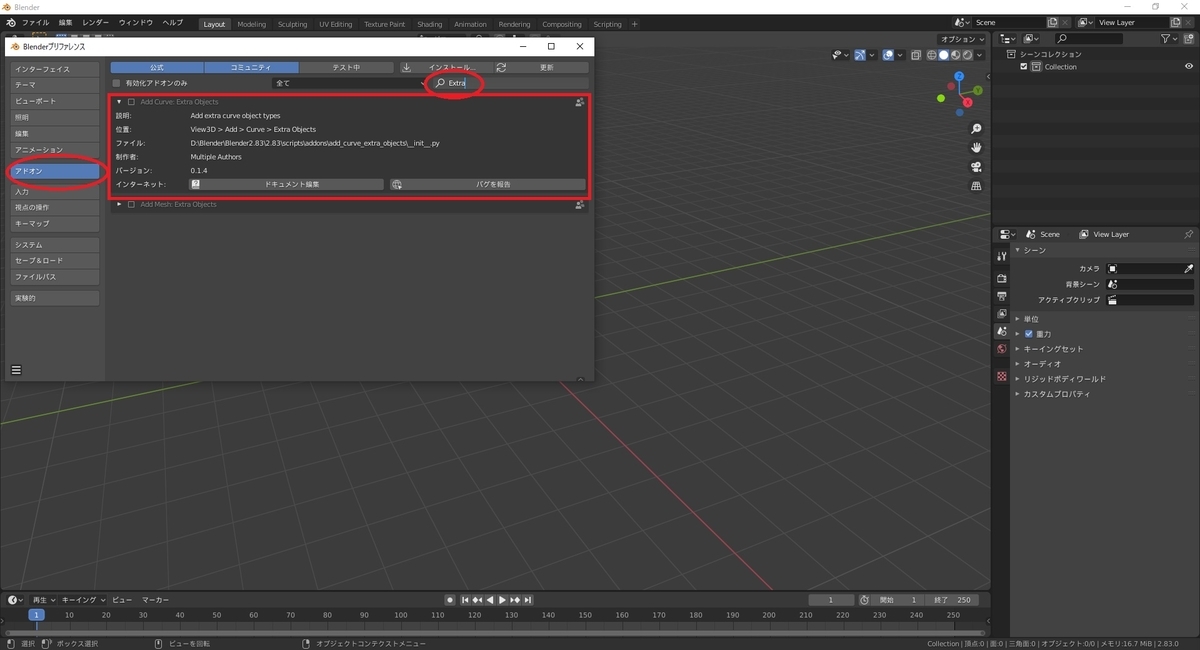The image size is (1200, 650).
Task: Click the X axis on the navigation gizmo
Action: click(x=968, y=102)
